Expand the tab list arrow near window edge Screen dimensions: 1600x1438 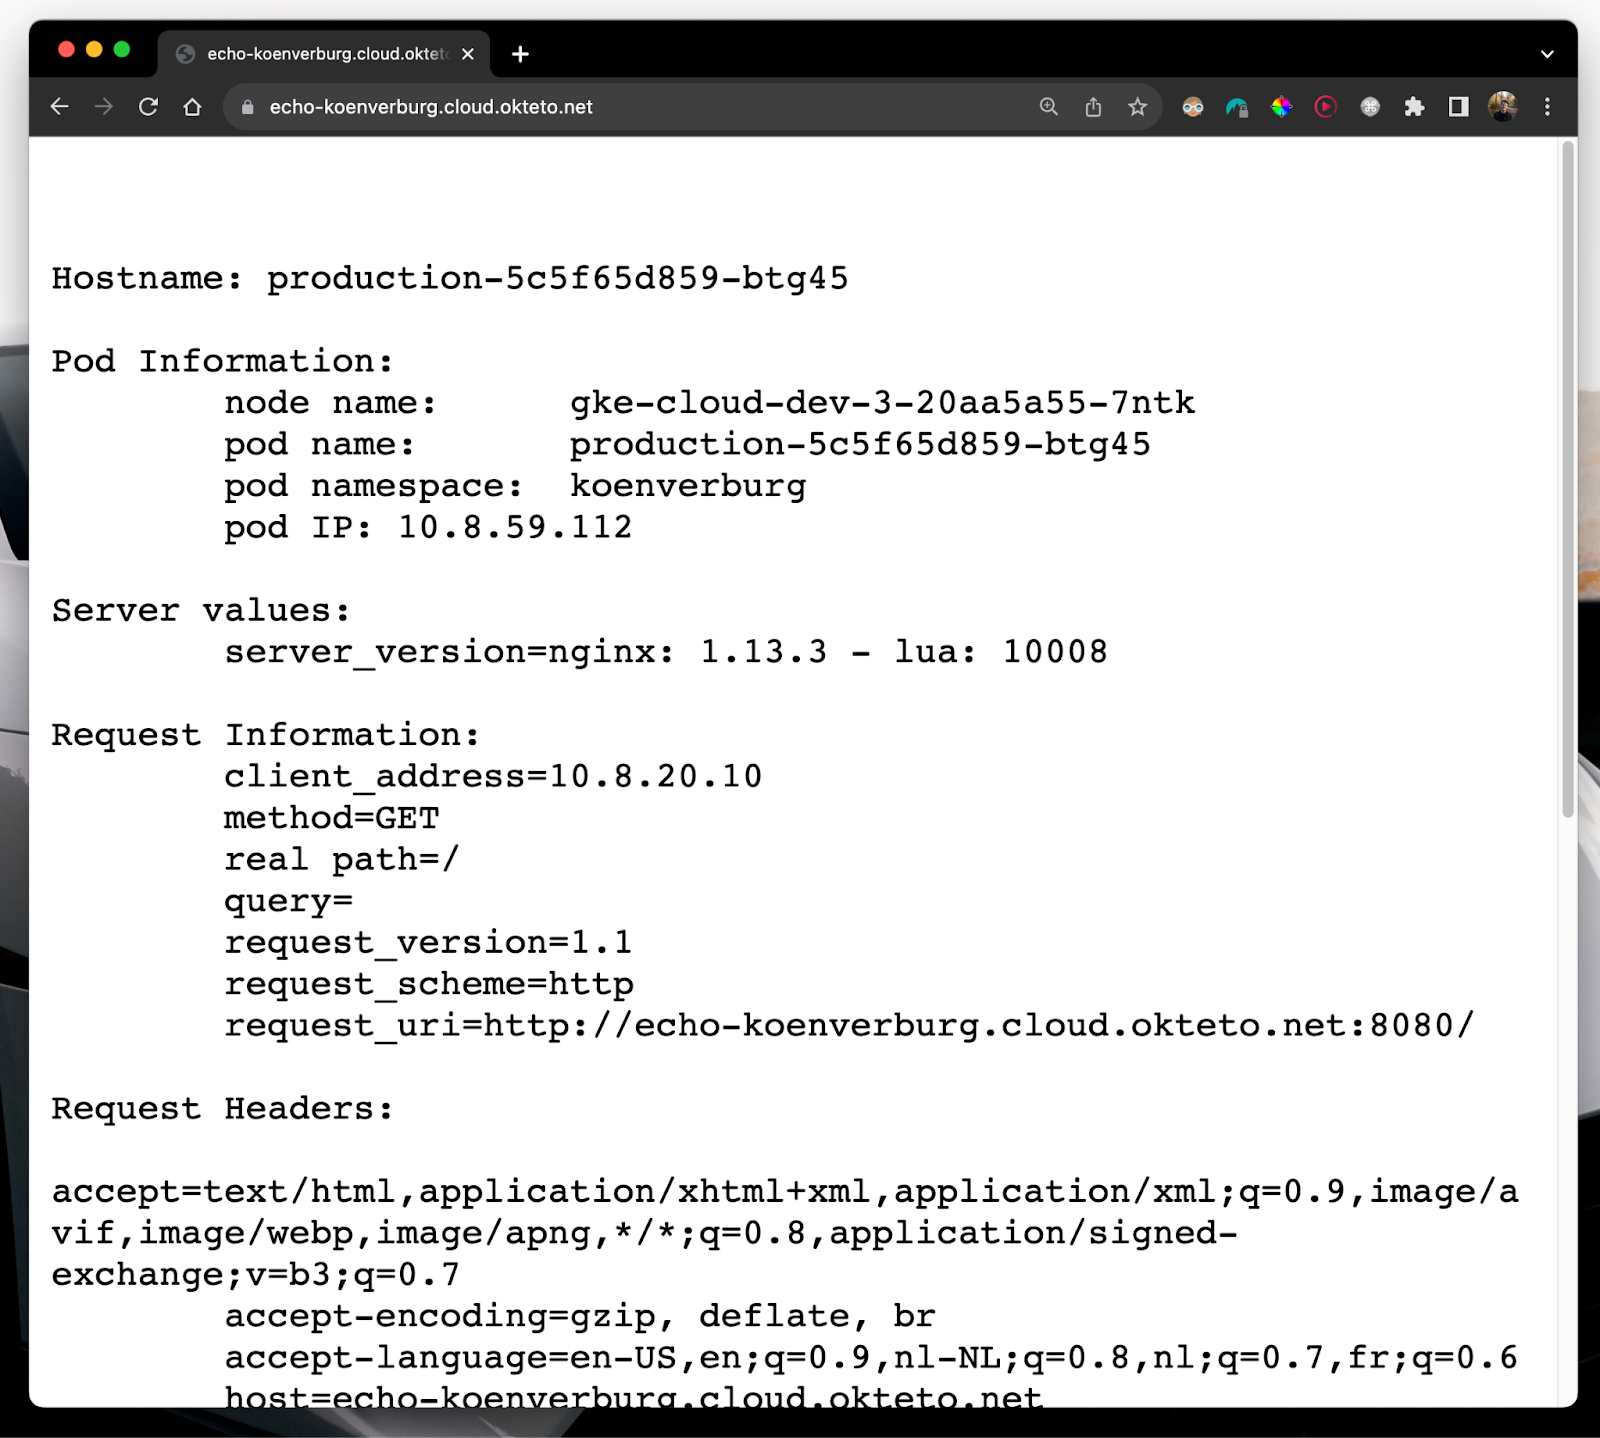pos(1546,55)
